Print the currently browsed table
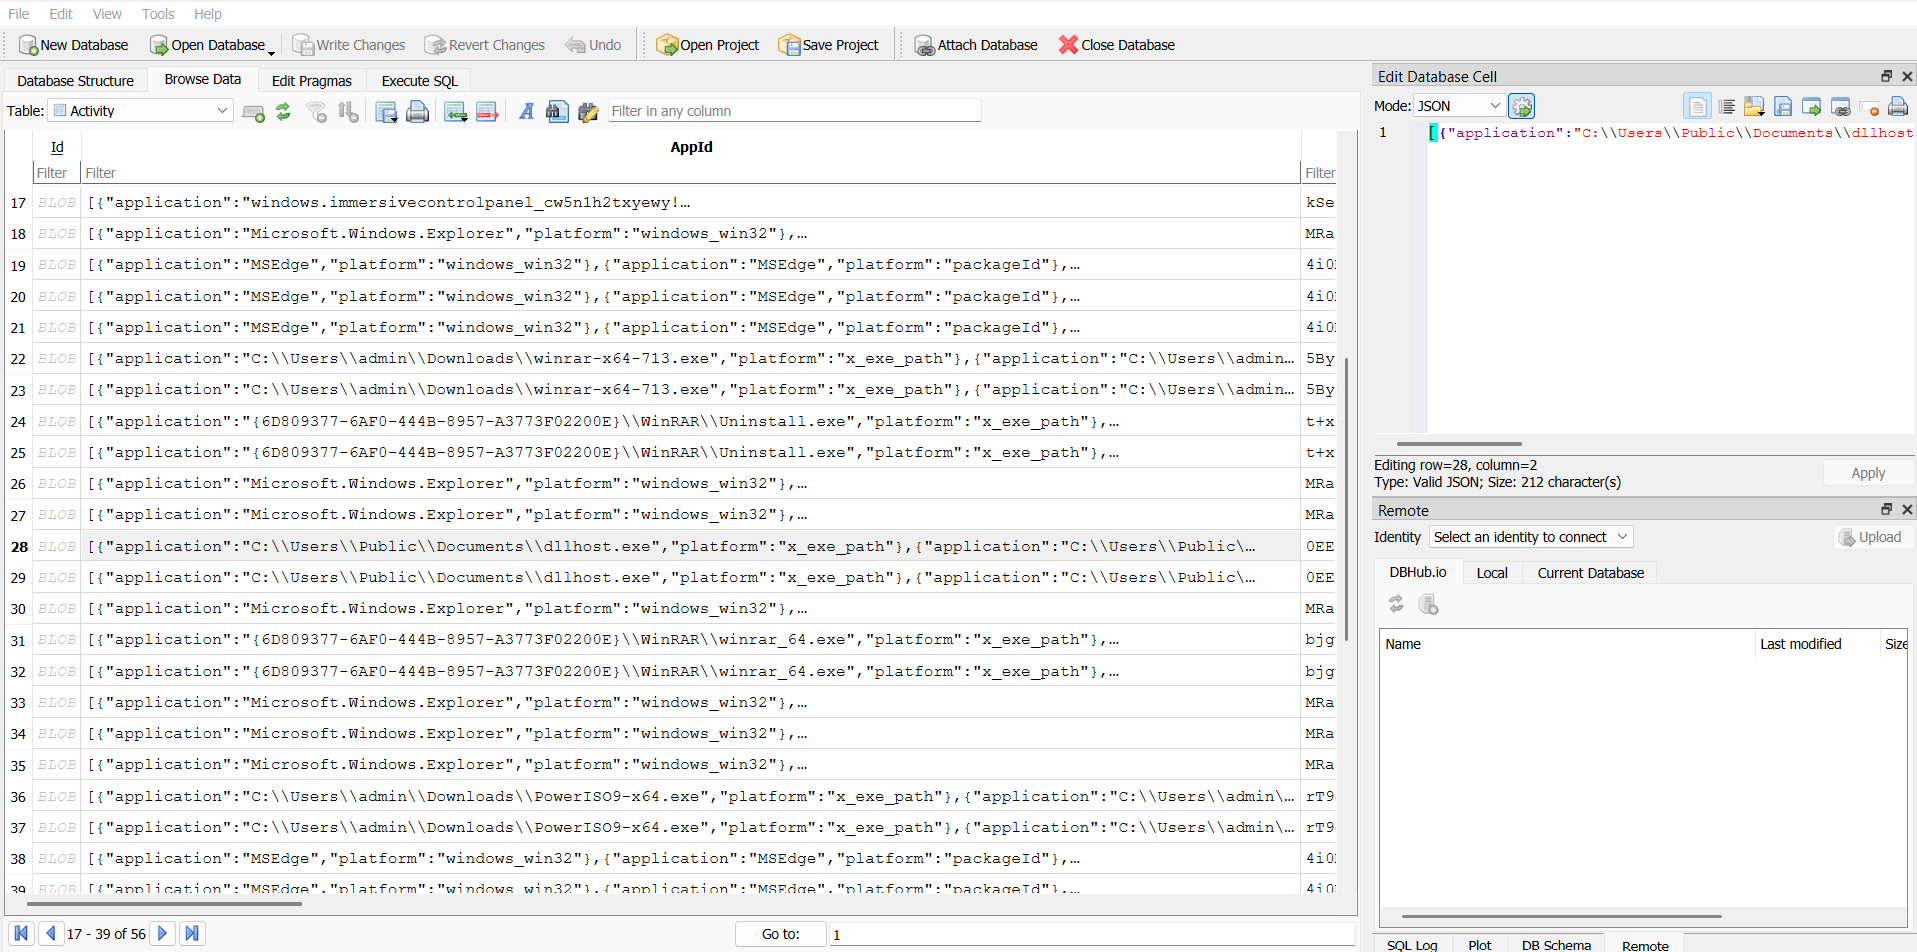This screenshot has height=952, width=1917. [418, 111]
